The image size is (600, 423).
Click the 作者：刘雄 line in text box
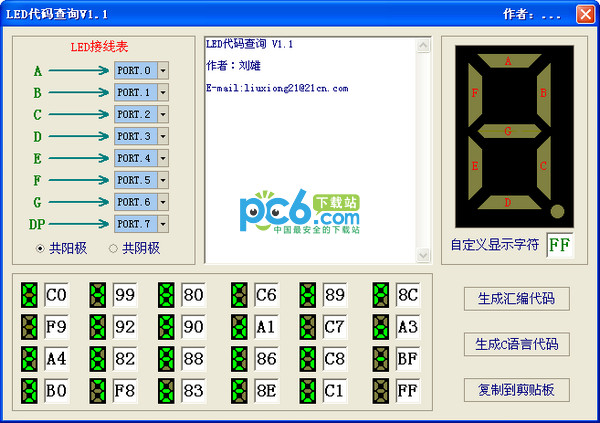pos(233,65)
